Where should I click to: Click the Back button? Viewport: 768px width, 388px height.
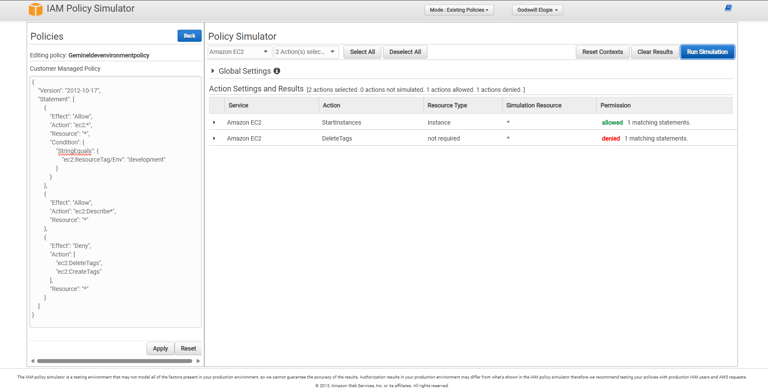click(190, 36)
